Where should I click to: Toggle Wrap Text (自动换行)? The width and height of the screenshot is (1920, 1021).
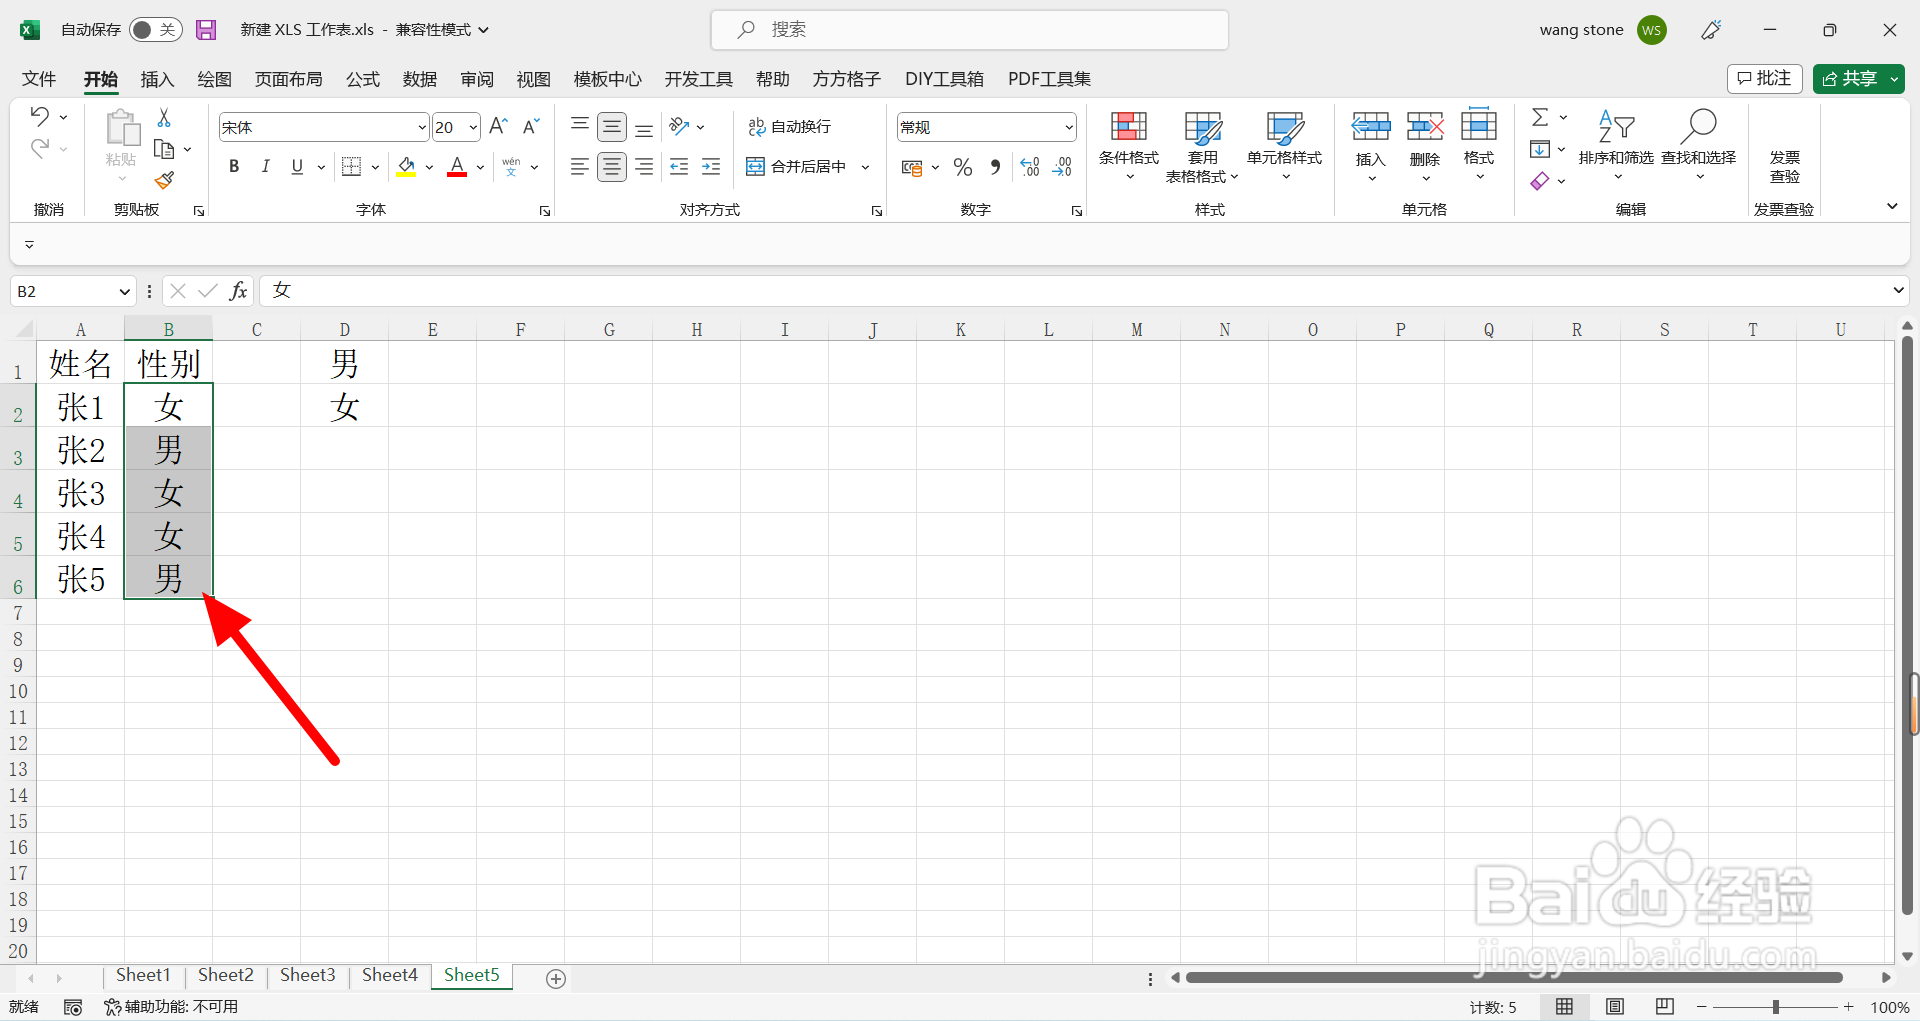790,126
